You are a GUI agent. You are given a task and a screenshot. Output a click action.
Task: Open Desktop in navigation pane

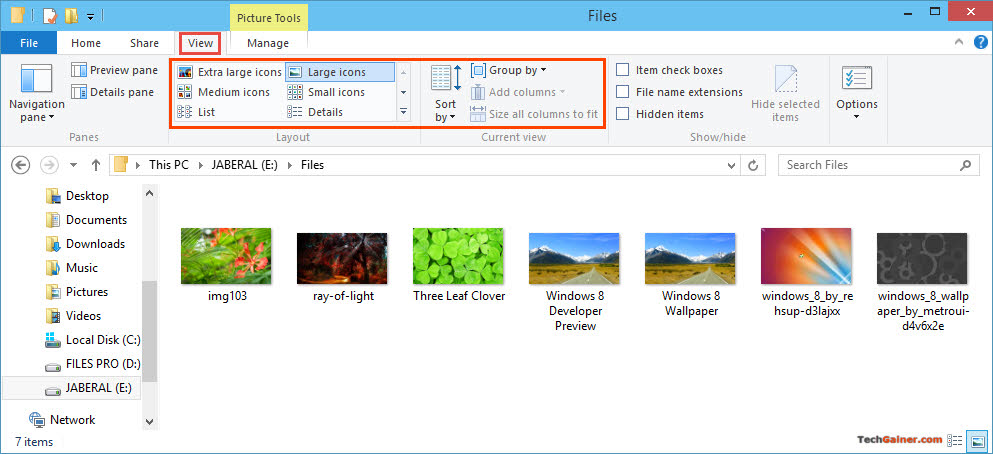77,196
